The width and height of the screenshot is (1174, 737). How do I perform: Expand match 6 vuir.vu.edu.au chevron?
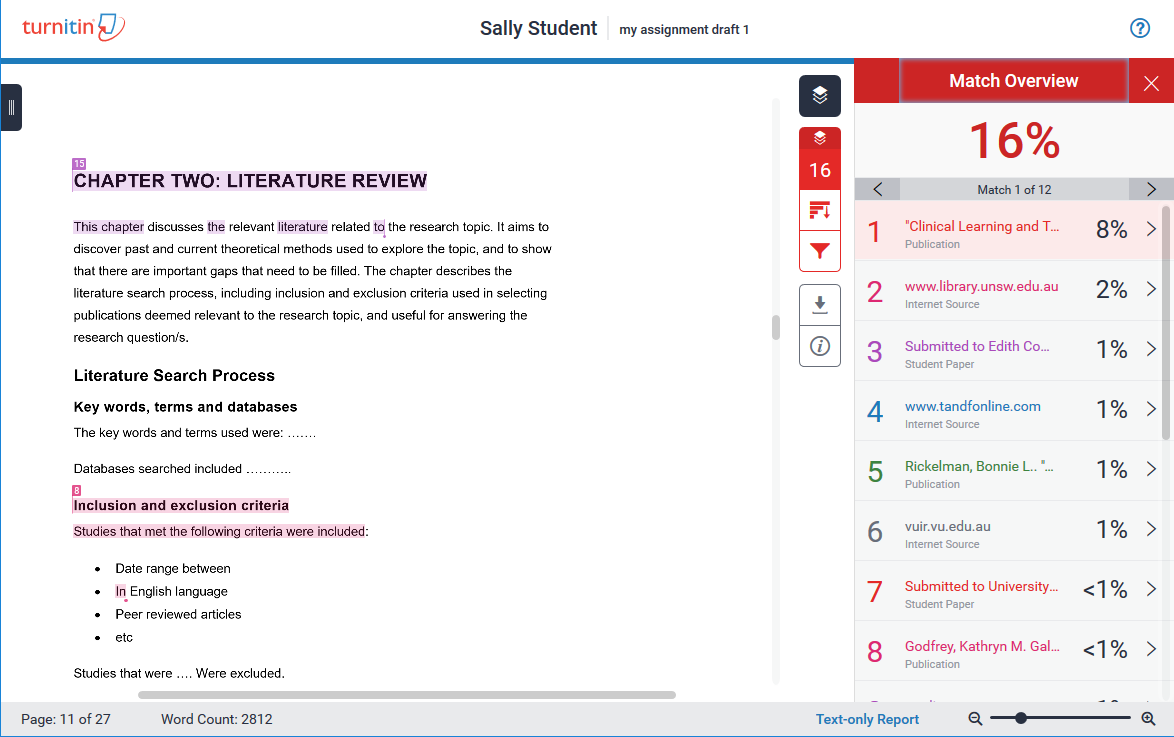click(x=1151, y=529)
